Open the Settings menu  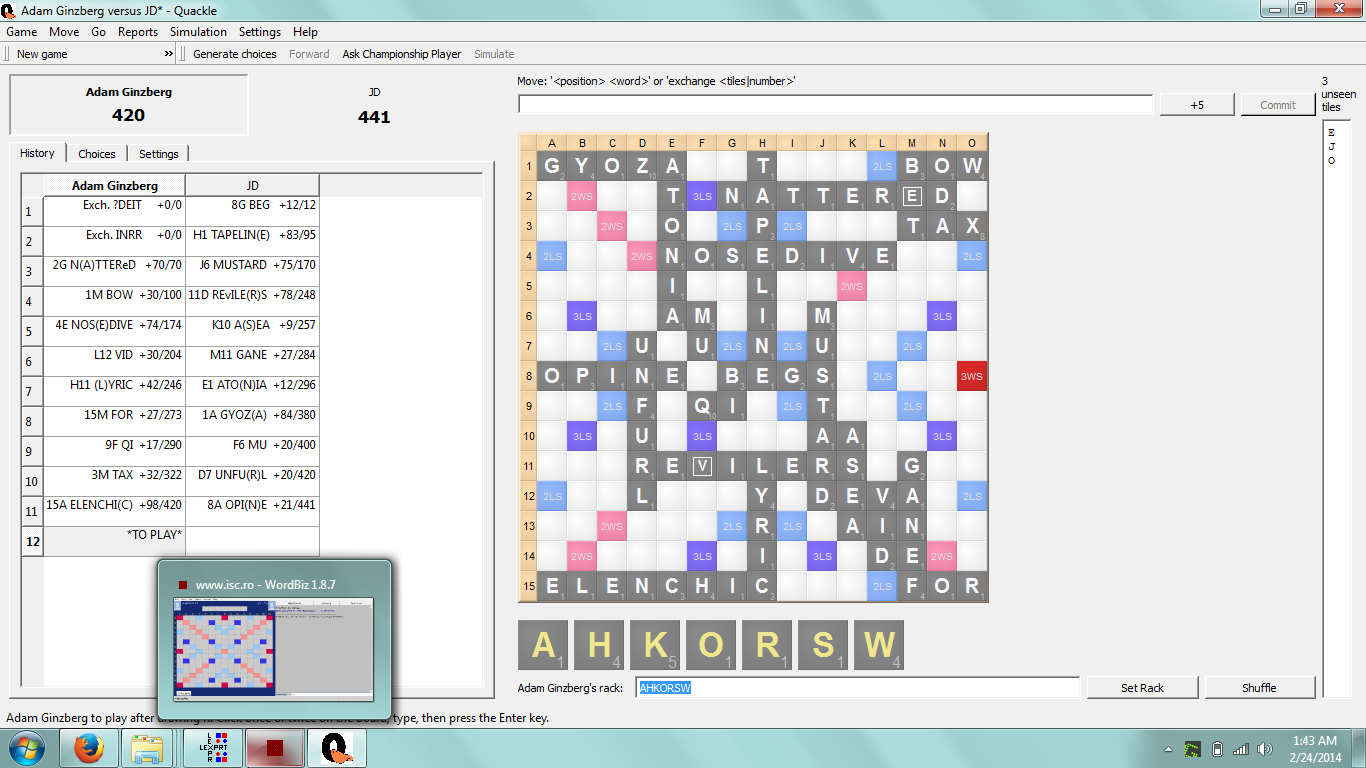coord(260,32)
